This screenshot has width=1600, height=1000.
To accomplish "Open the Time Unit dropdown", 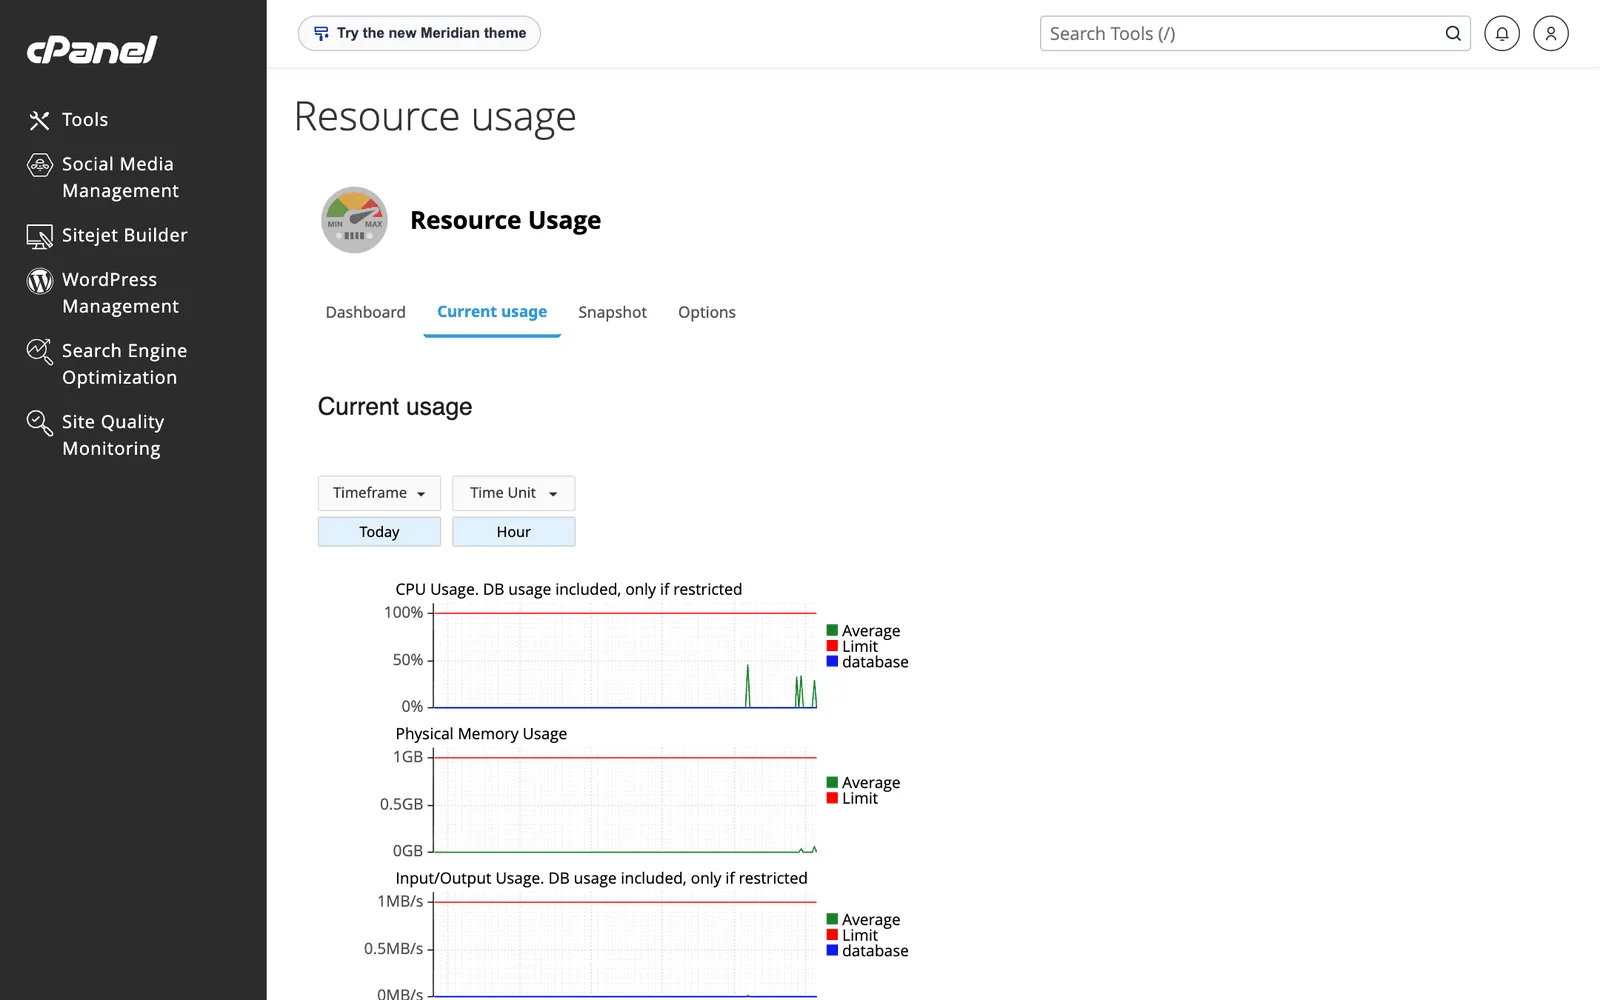I will pyautogui.click(x=513, y=493).
